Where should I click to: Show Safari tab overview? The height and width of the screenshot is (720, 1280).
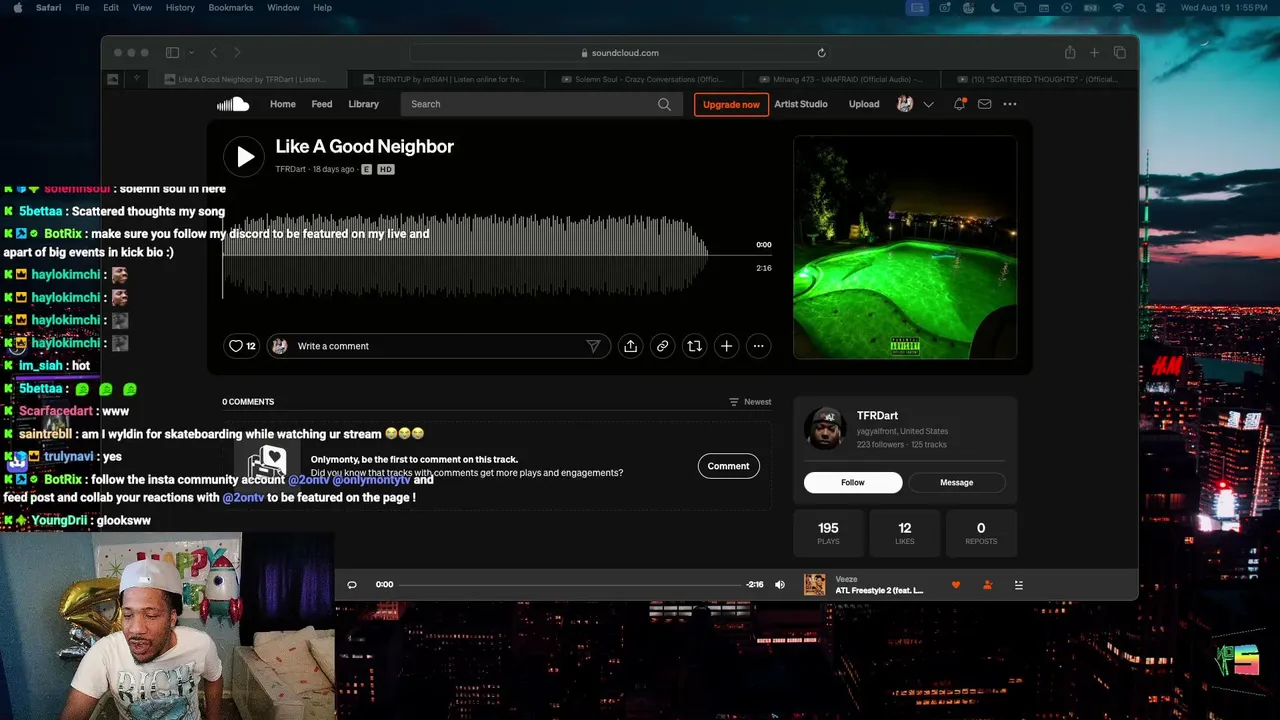tap(1120, 52)
